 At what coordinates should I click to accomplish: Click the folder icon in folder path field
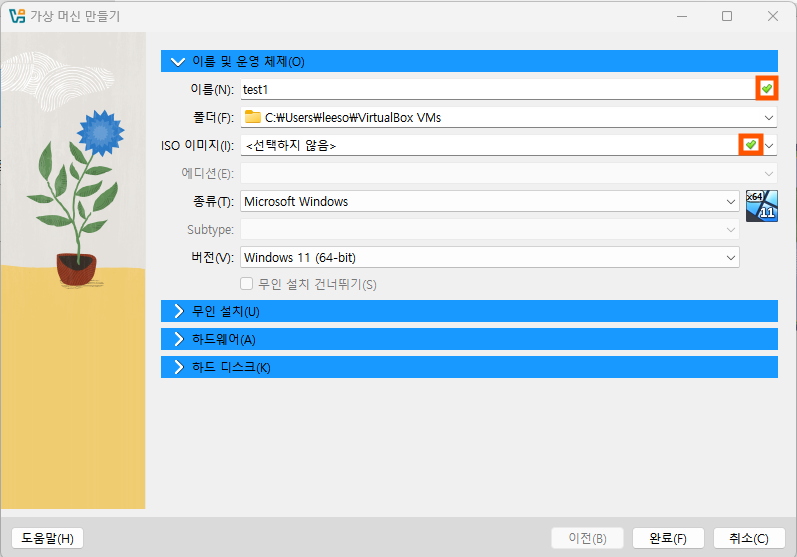pyautogui.click(x=253, y=117)
